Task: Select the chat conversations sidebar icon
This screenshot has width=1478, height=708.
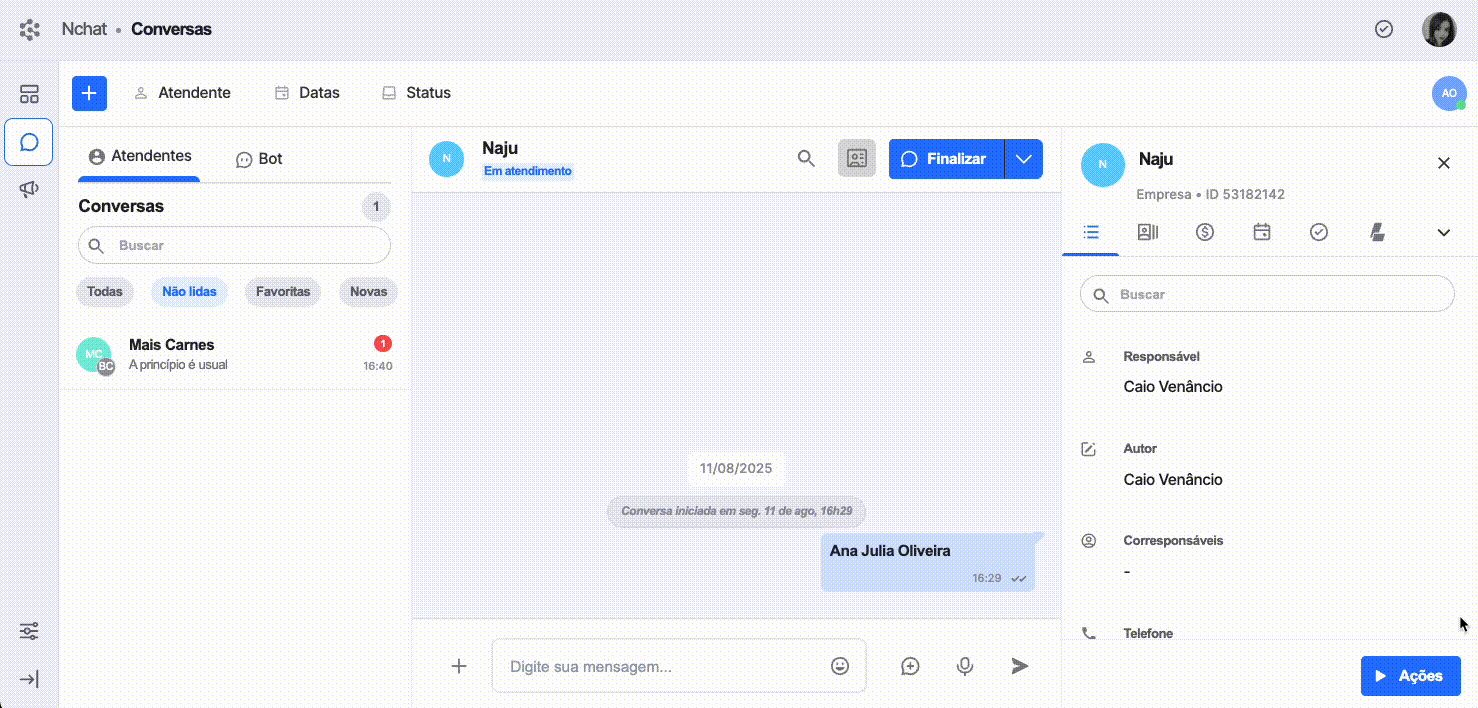Action: (29, 142)
